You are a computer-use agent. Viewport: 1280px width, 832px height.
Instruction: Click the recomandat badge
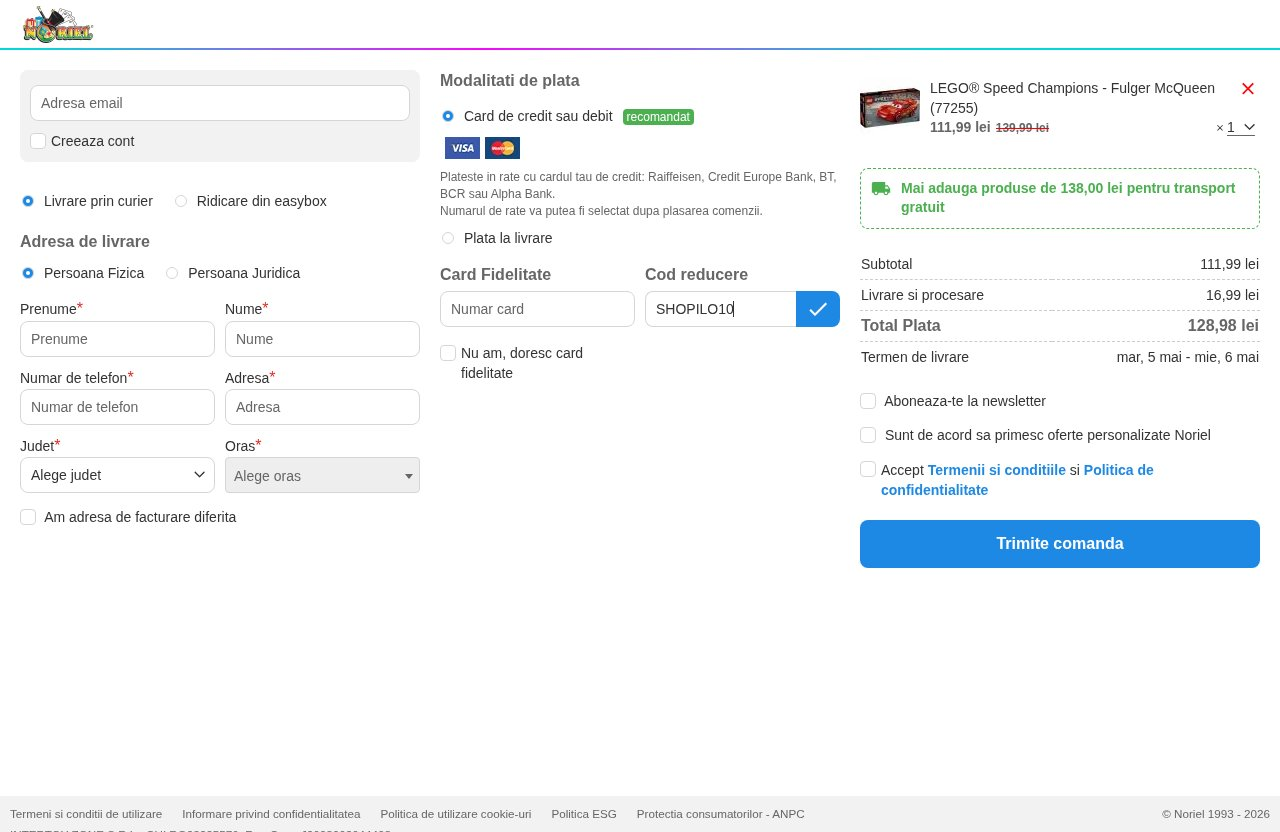(658, 117)
